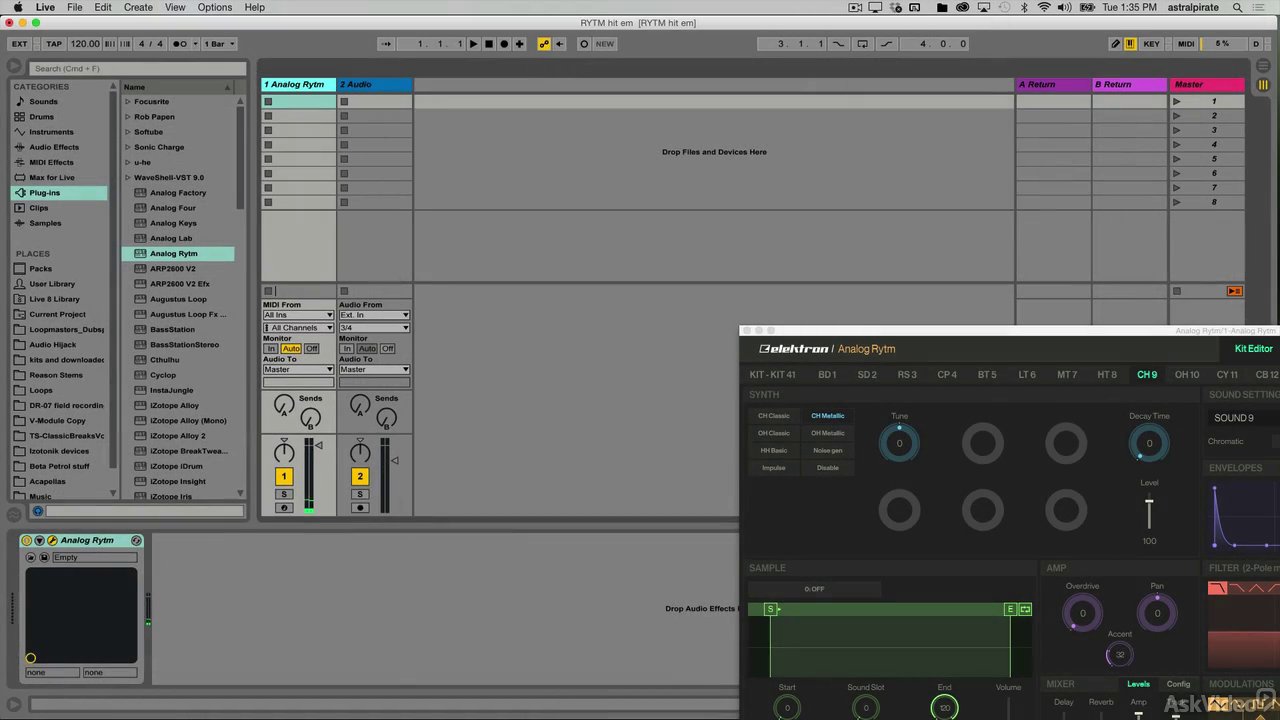The width and height of the screenshot is (1280, 720).
Task: Select Audio Effects category in browser
Action: [x=54, y=147]
